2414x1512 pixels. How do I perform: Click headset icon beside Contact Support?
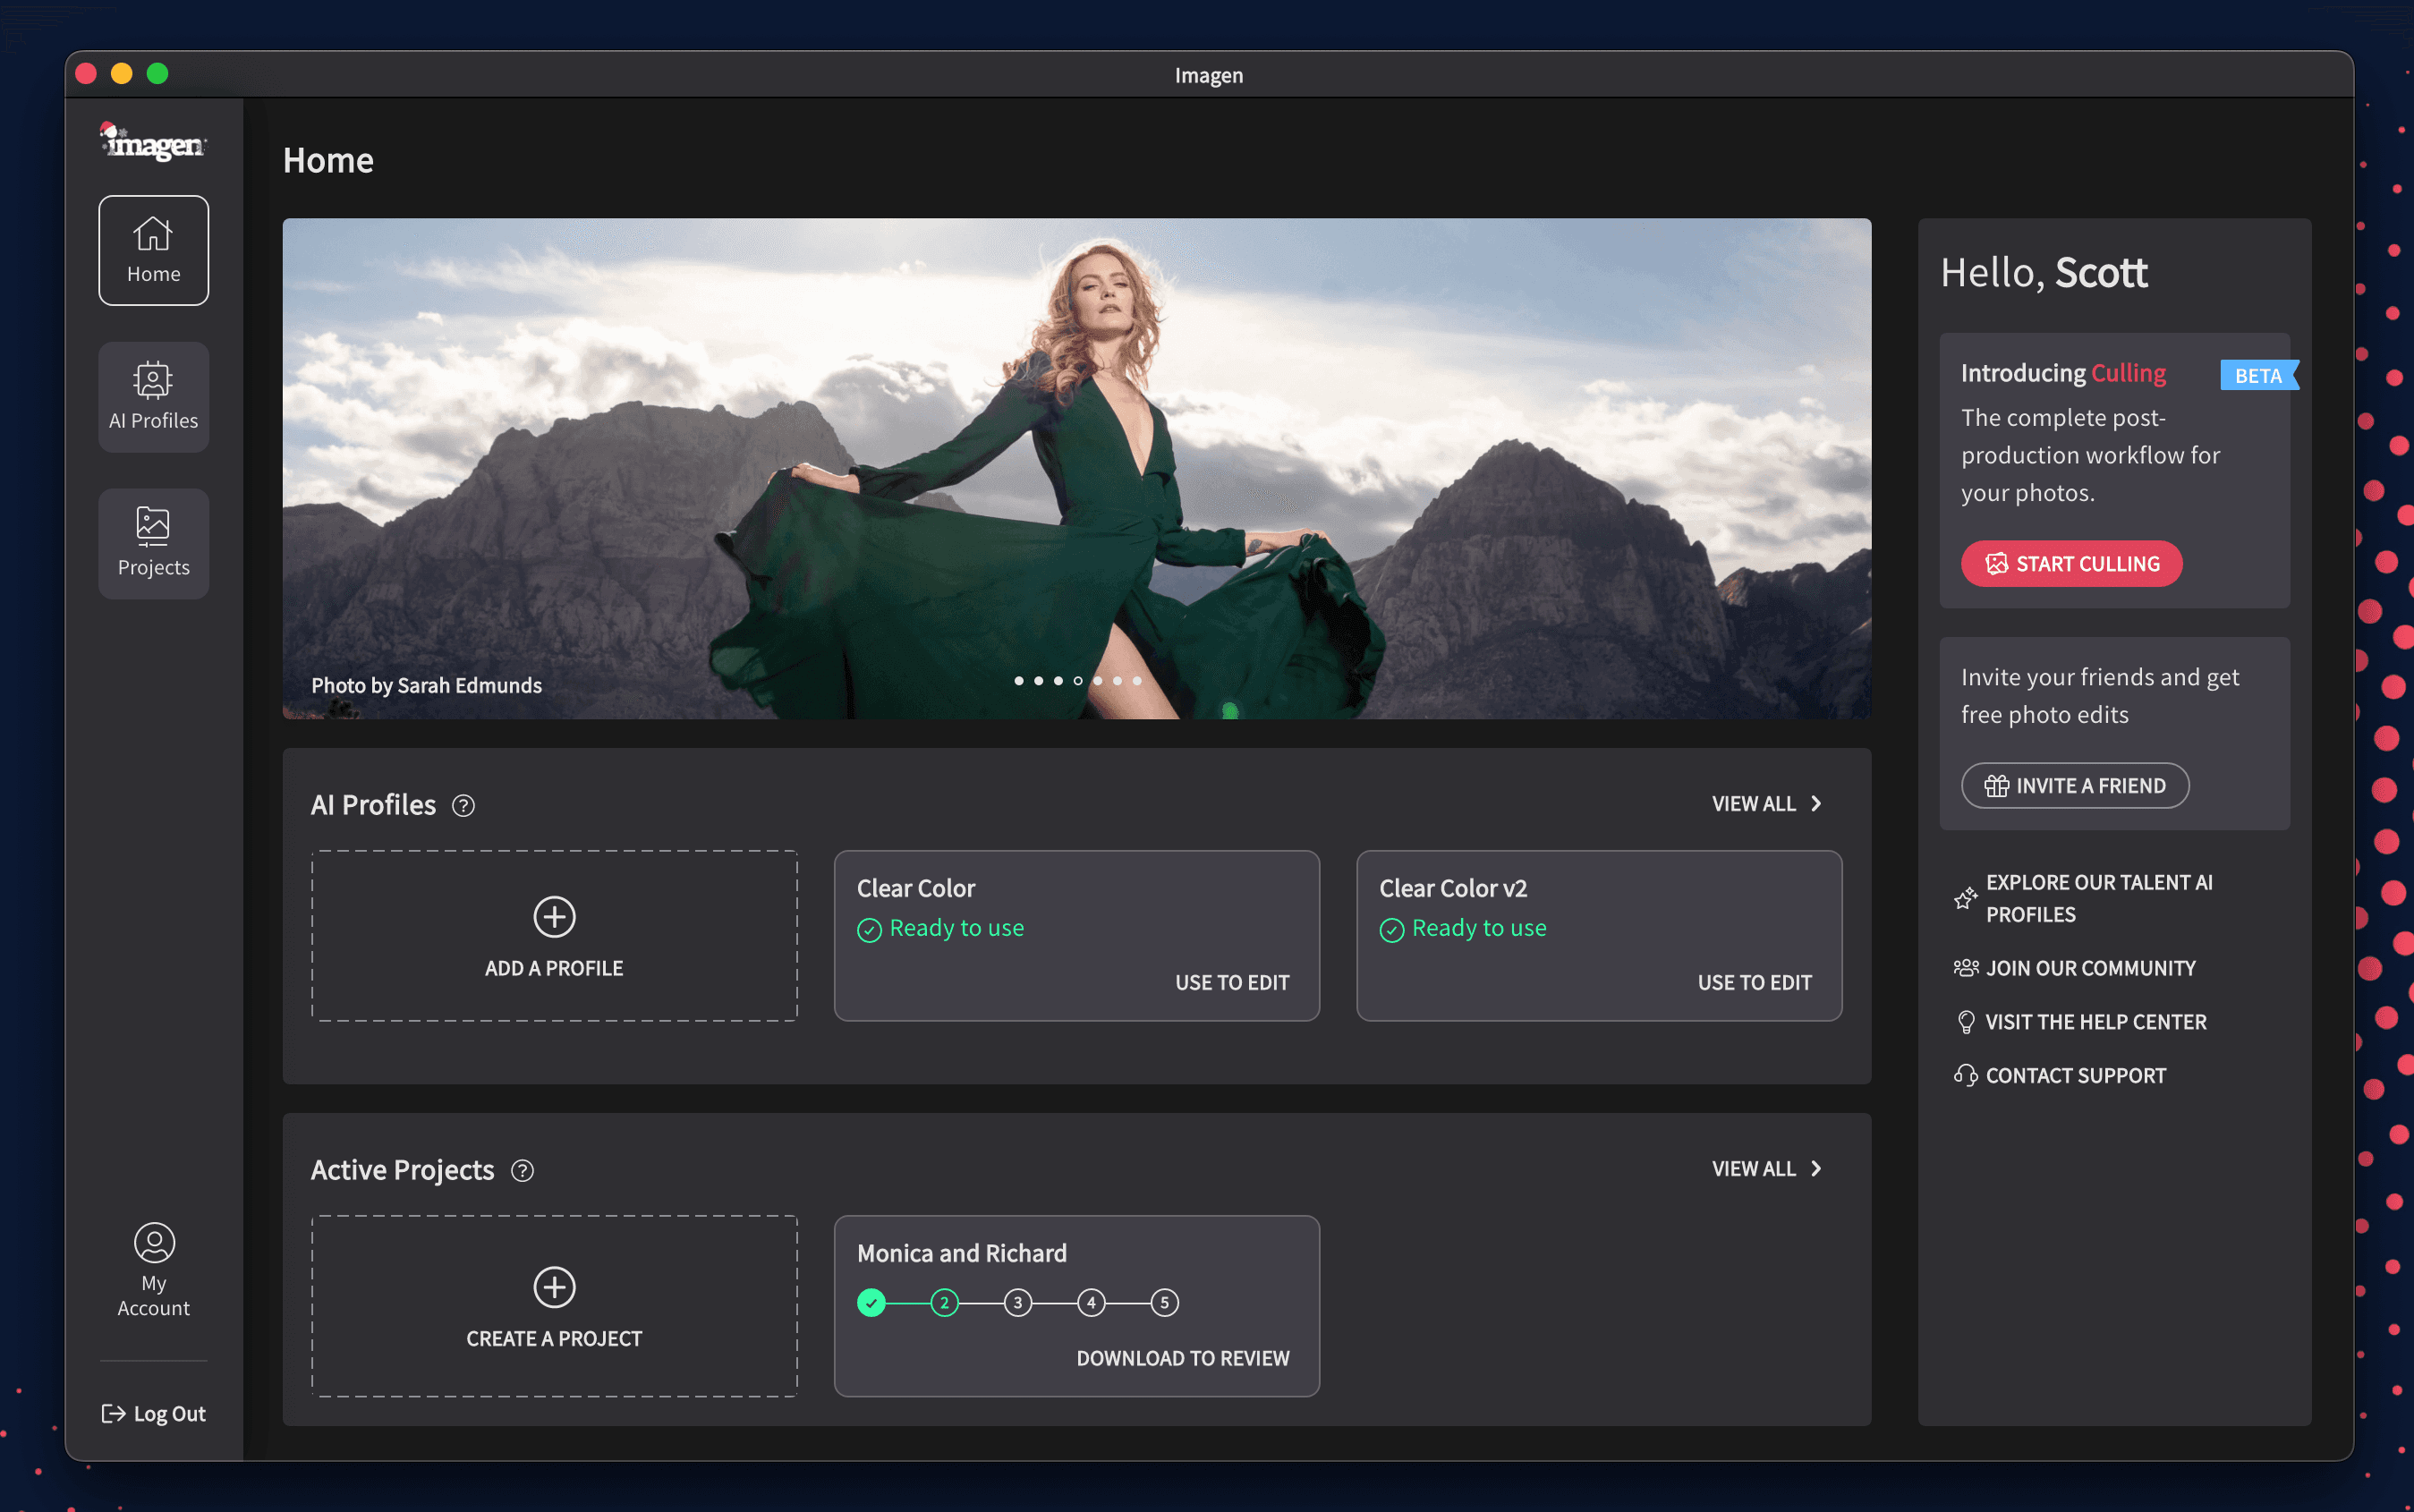coord(1965,1075)
